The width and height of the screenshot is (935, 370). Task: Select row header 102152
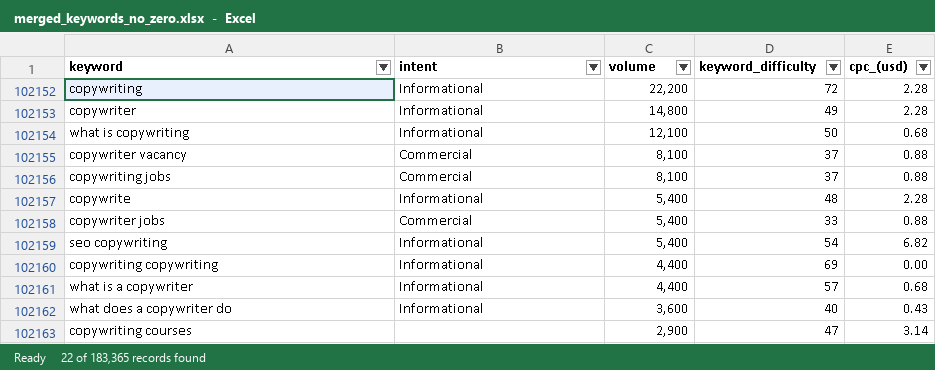(32, 90)
